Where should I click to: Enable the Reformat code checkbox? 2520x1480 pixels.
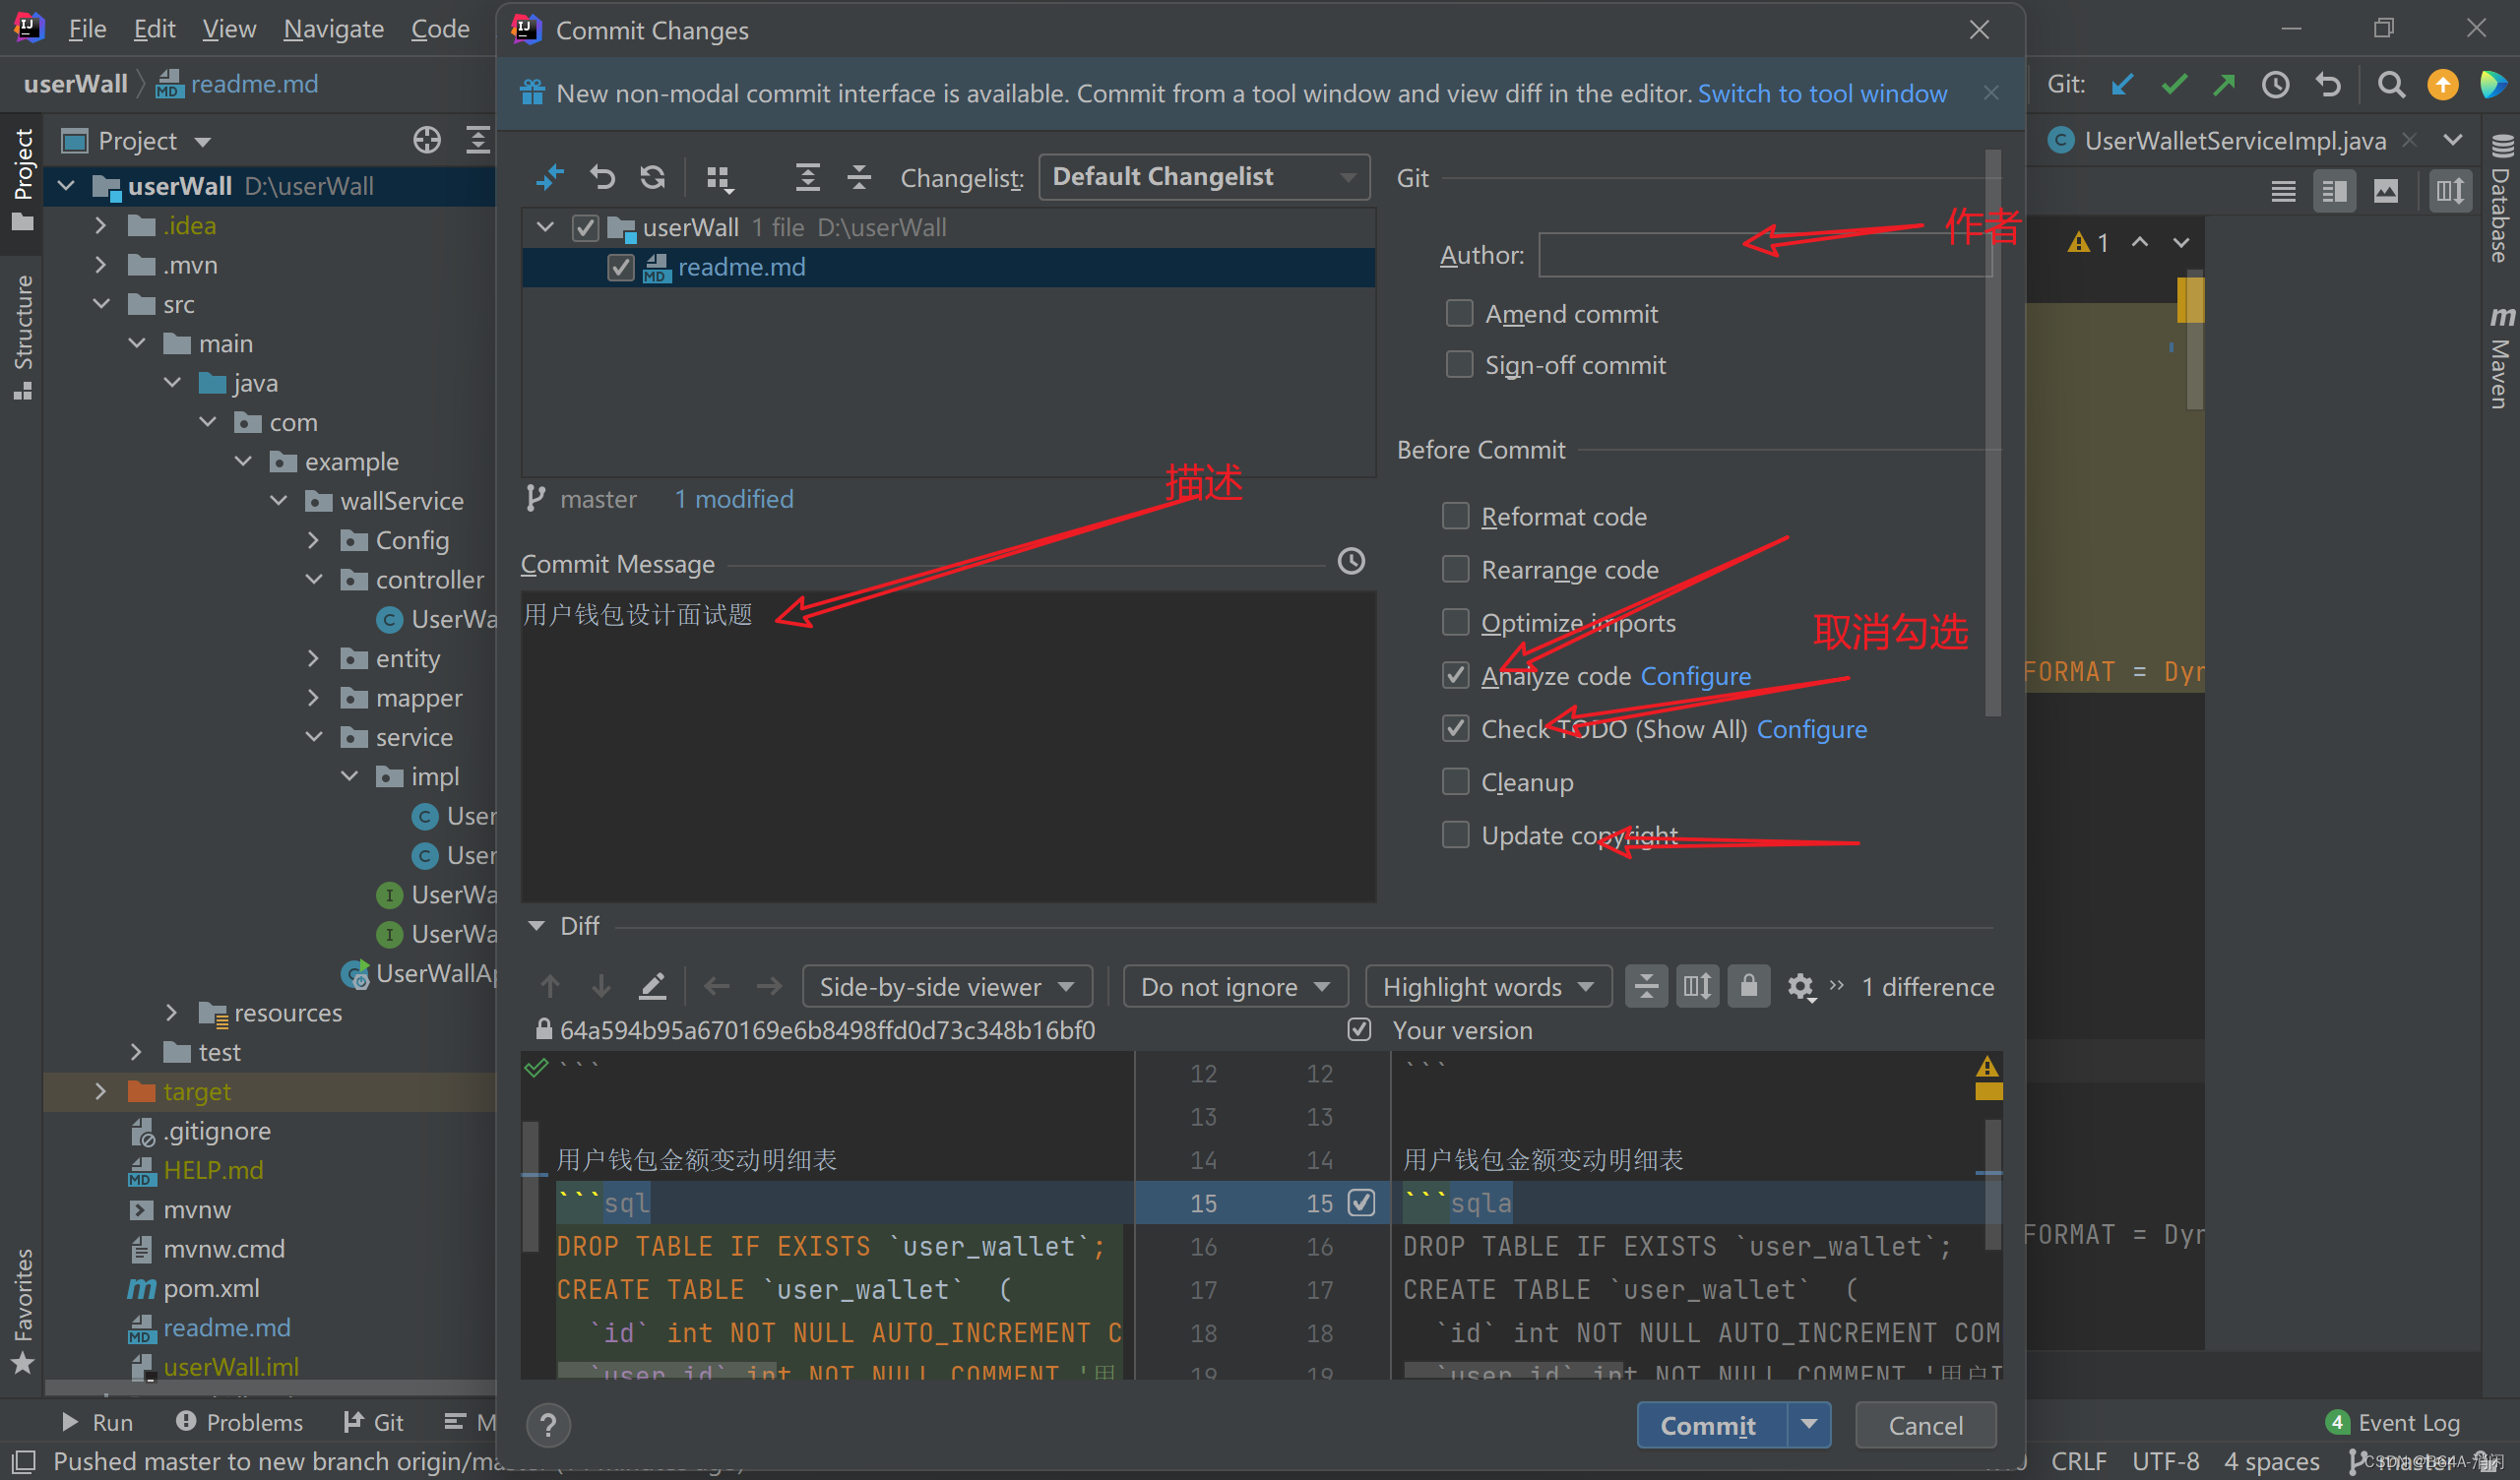pos(1452,517)
